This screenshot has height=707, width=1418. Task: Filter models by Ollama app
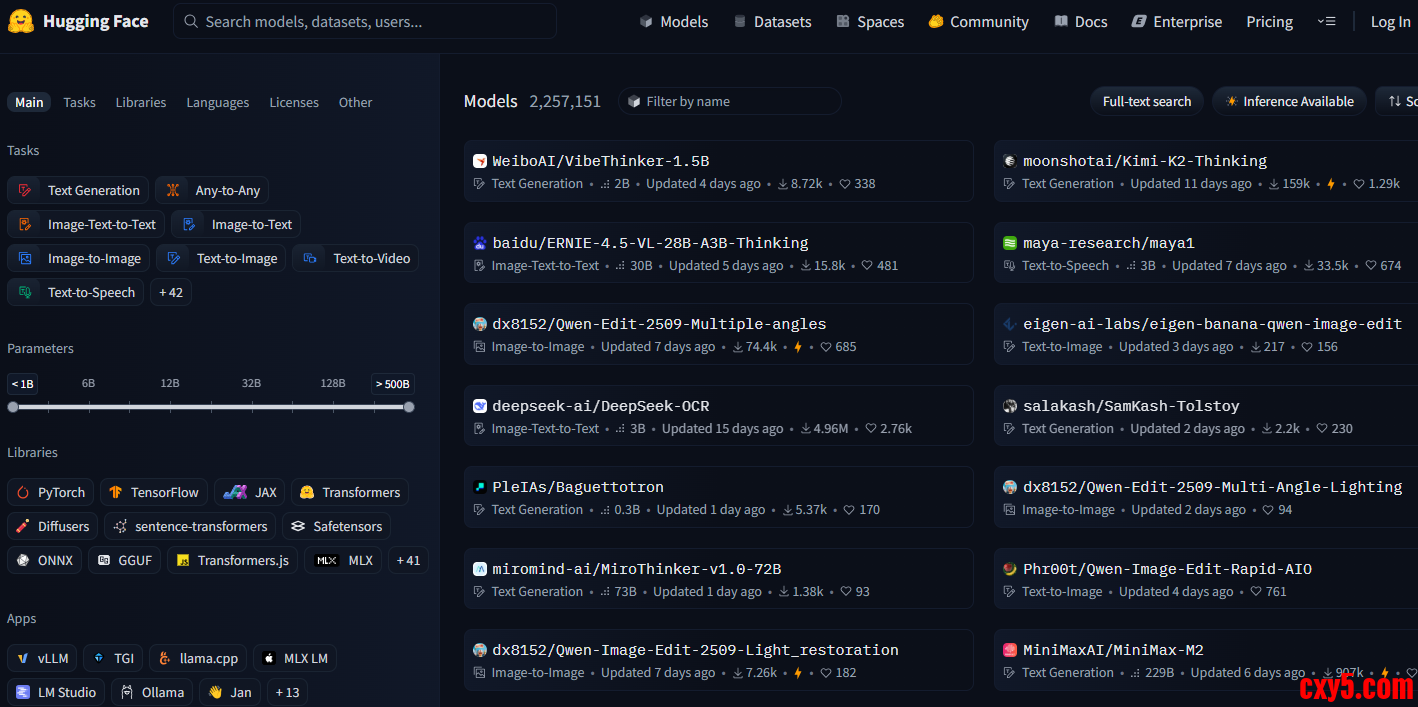coord(152,692)
